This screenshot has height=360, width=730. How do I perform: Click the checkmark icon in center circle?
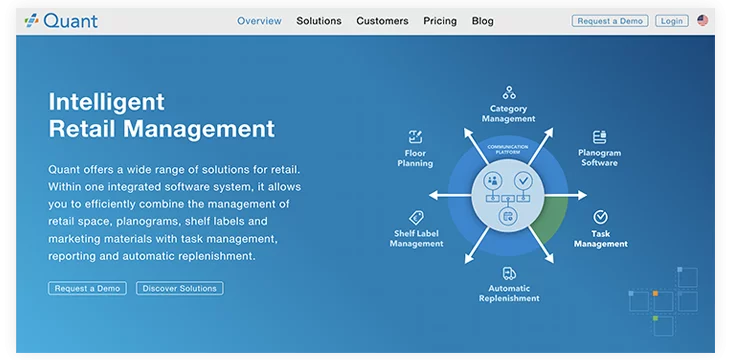coord(523,180)
